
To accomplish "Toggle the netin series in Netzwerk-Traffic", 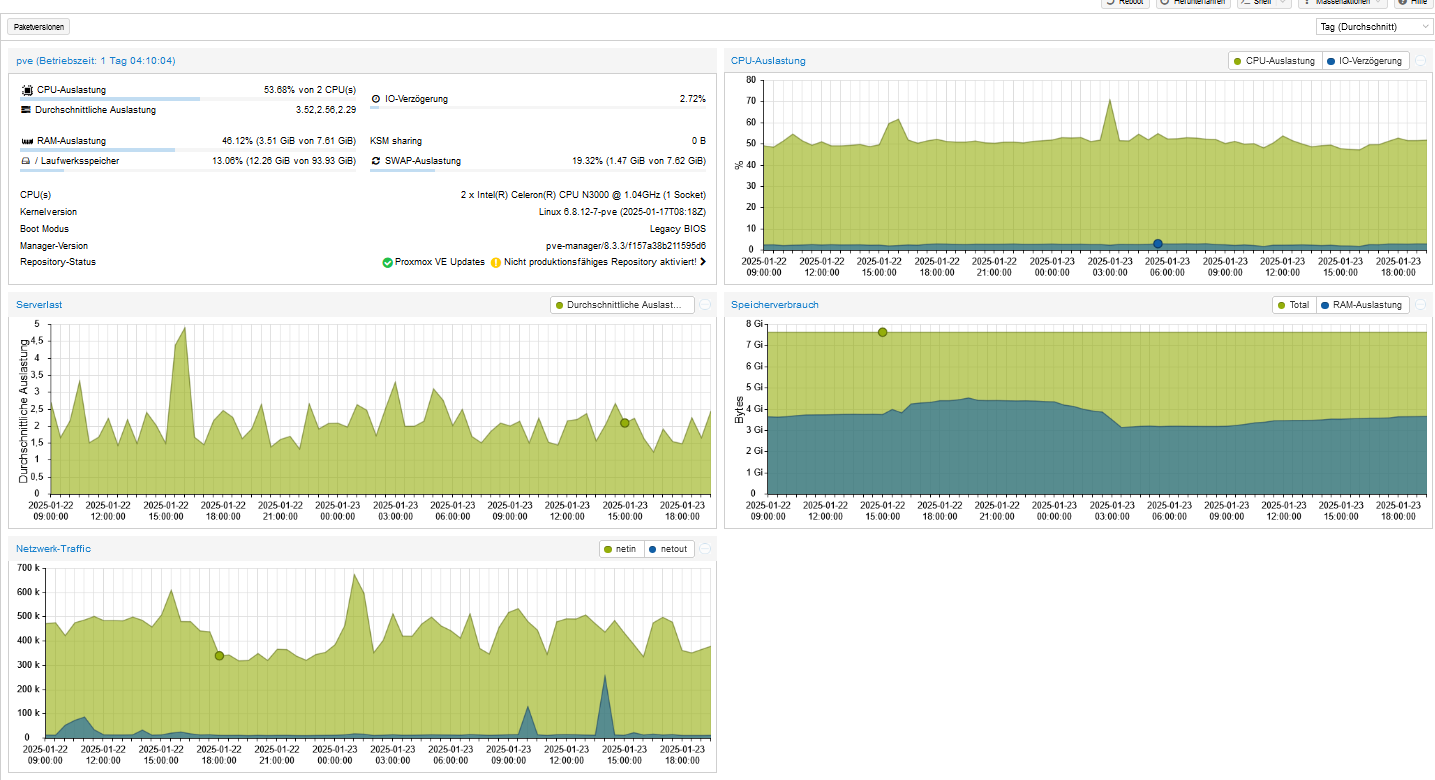I will [x=622, y=549].
